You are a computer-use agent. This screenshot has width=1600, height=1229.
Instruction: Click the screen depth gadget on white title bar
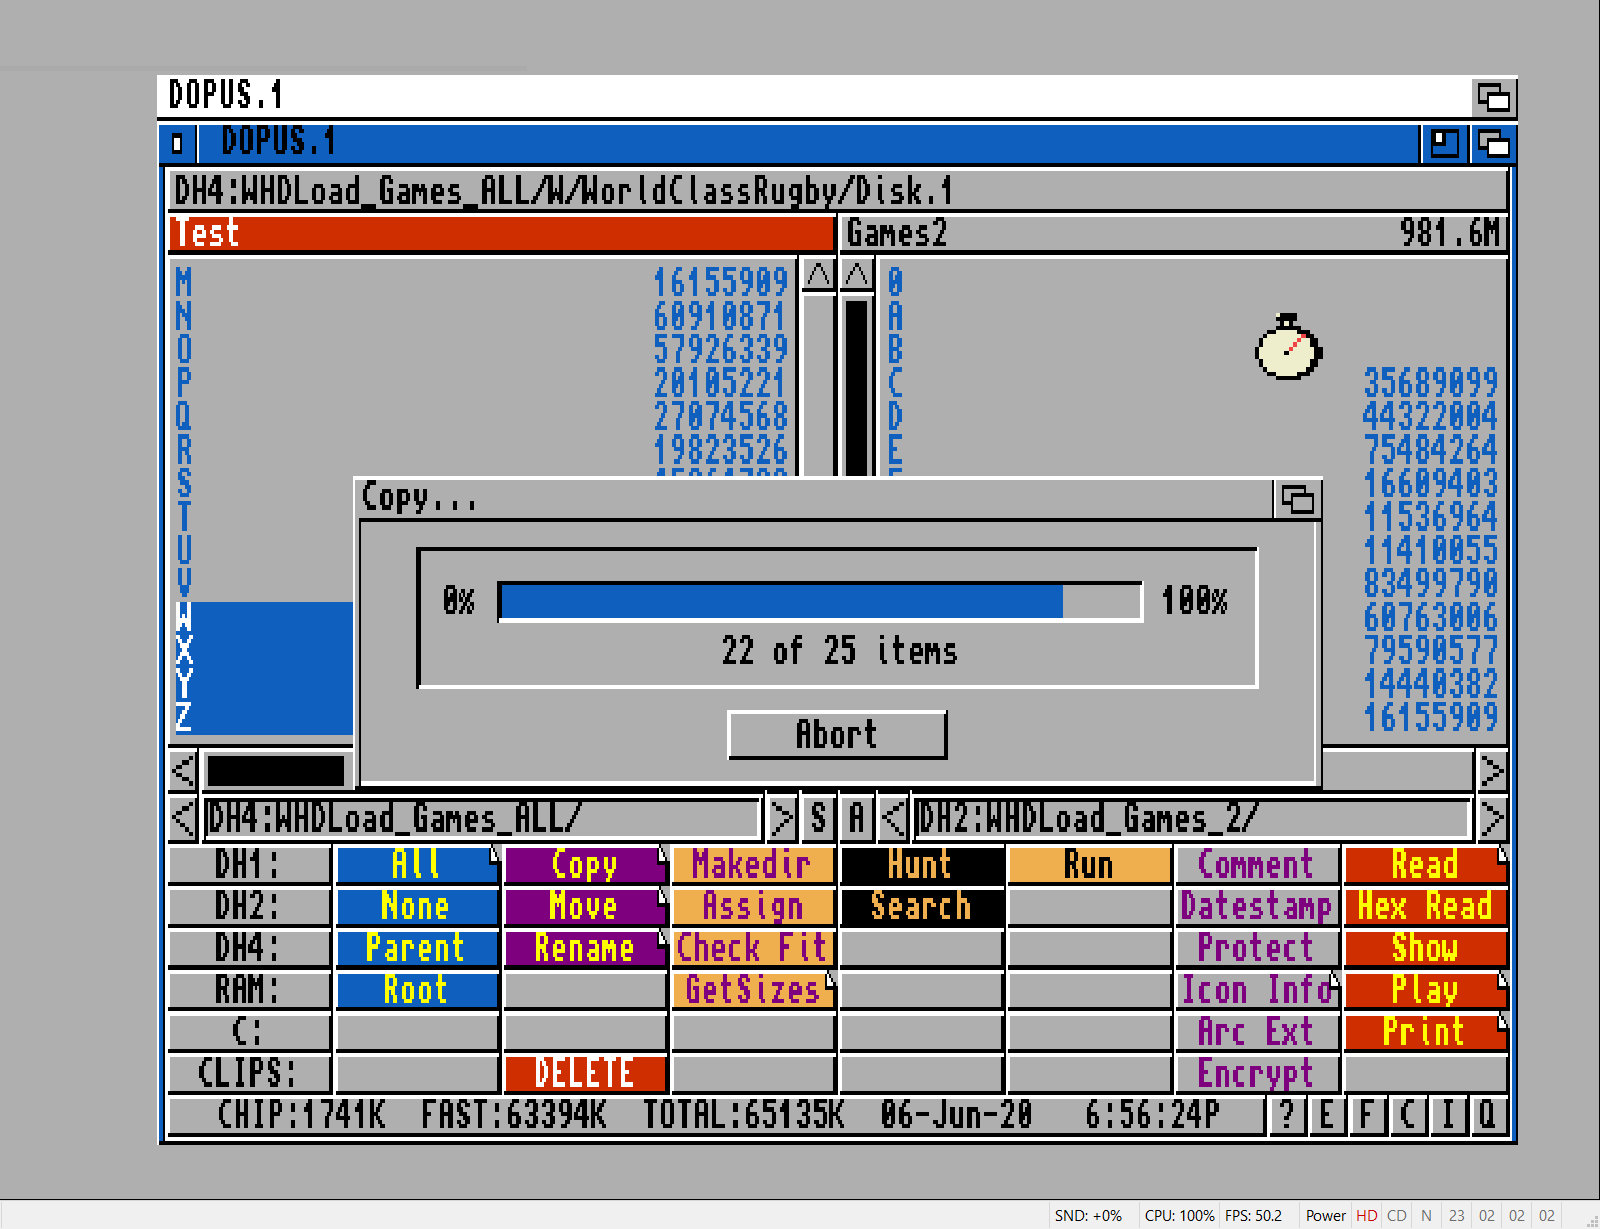tap(1494, 97)
